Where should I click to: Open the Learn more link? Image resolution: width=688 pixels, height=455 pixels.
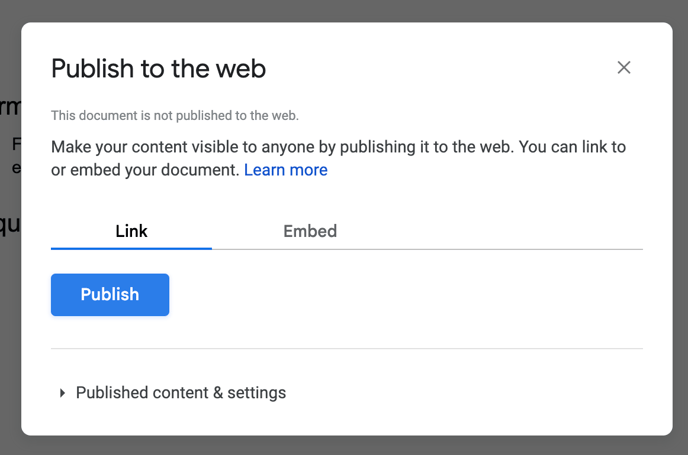[285, 170]
